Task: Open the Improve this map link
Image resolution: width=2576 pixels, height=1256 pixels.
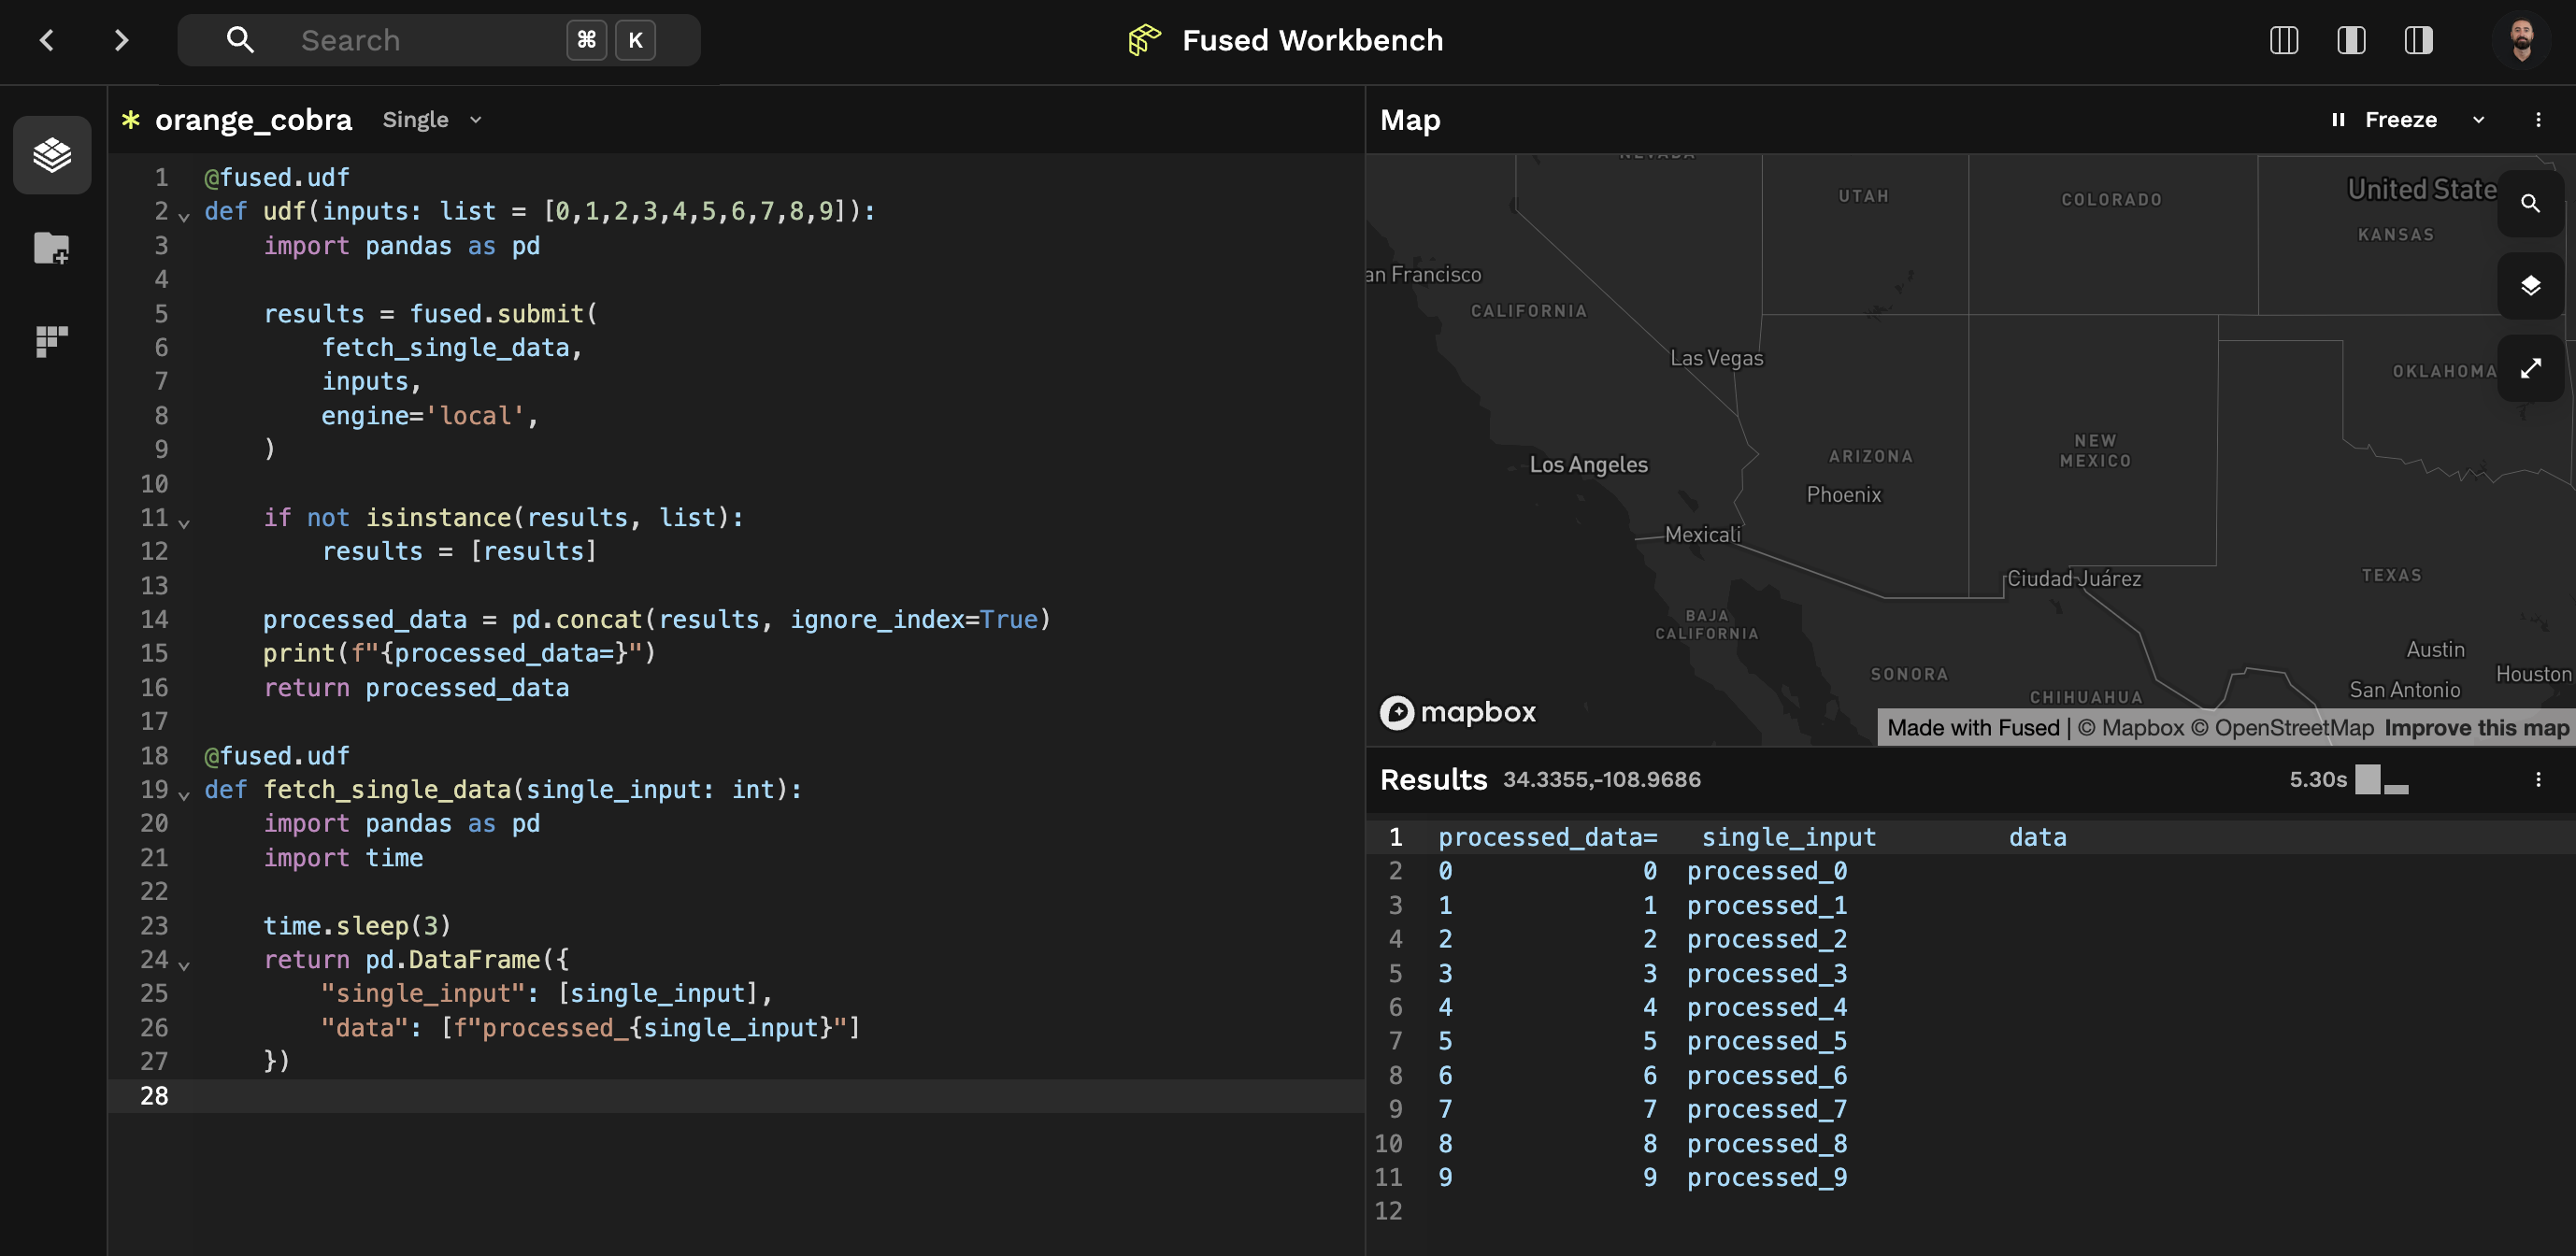Action: [x=2476, y=728]
